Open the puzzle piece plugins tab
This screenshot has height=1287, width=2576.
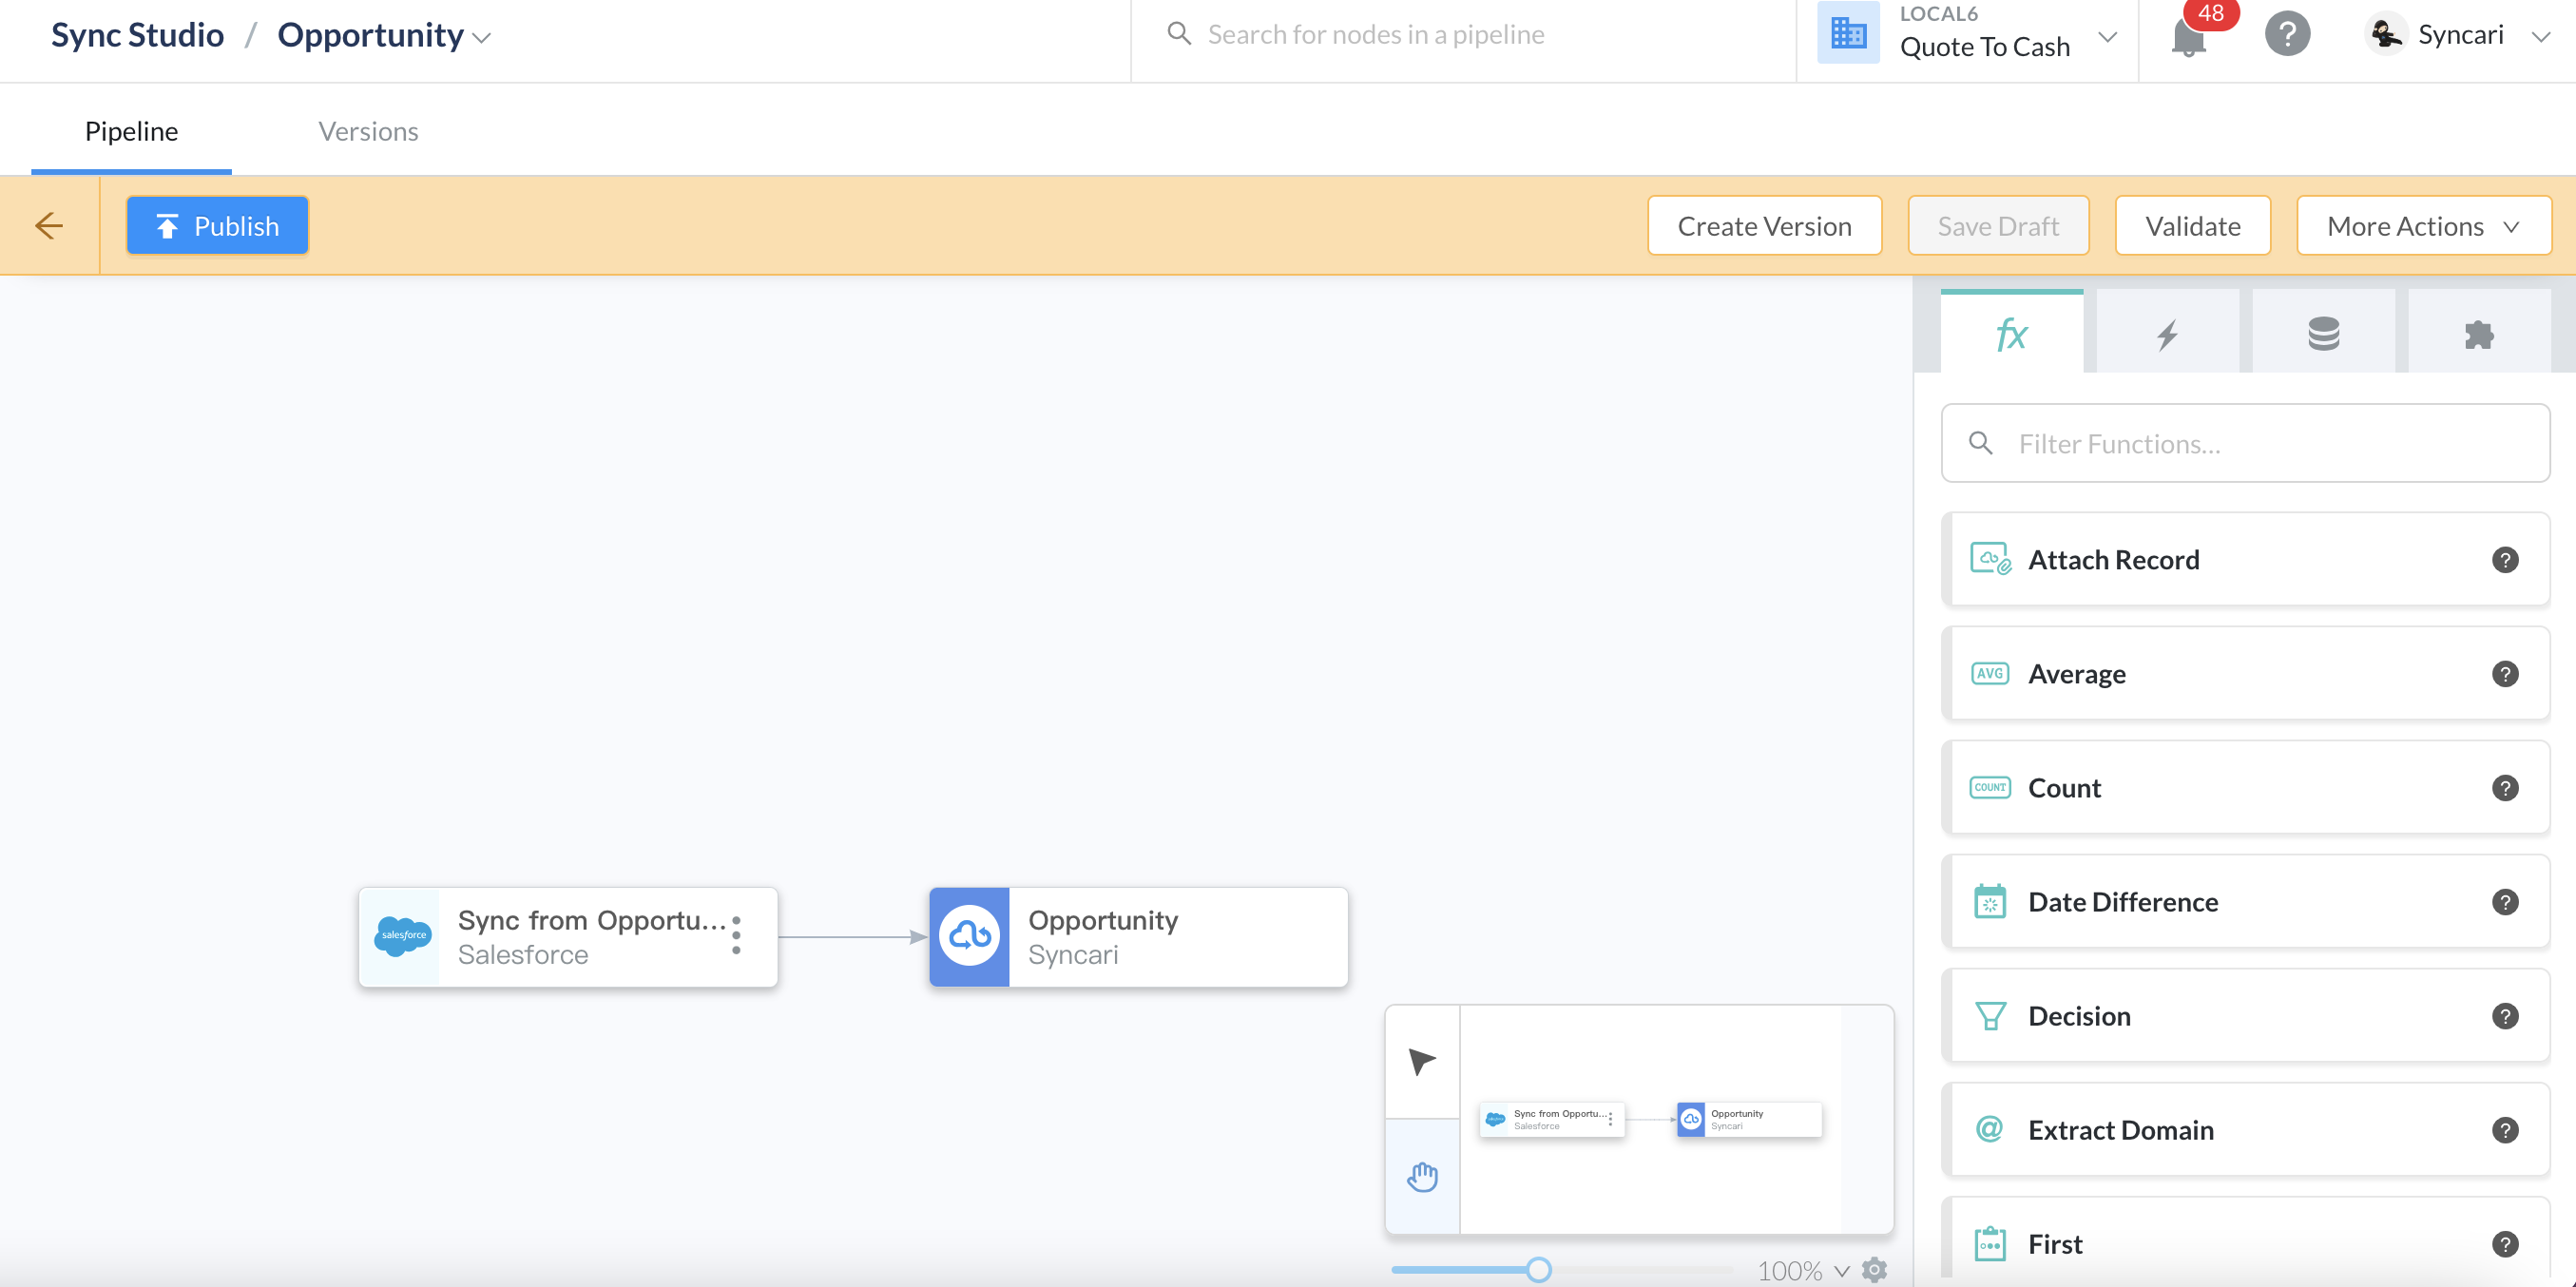(x=2479, y=333)
